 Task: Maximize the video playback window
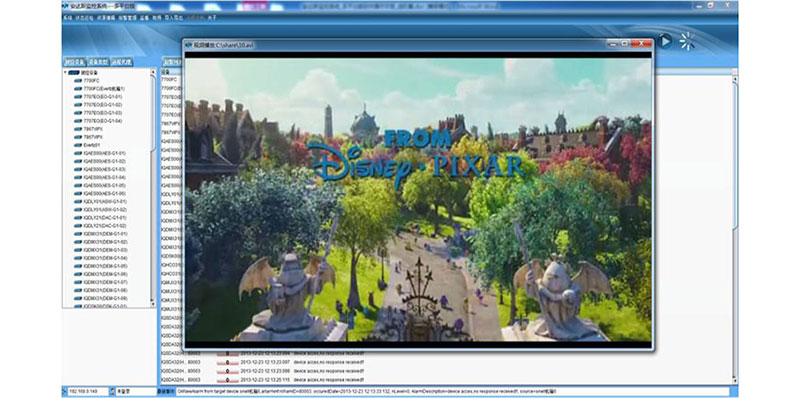tap(624, 44)
